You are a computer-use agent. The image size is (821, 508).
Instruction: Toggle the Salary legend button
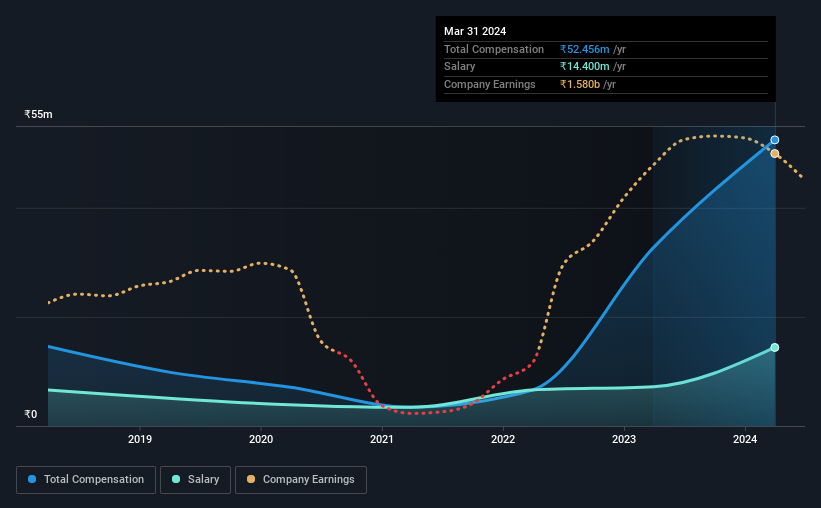[195, 480]
